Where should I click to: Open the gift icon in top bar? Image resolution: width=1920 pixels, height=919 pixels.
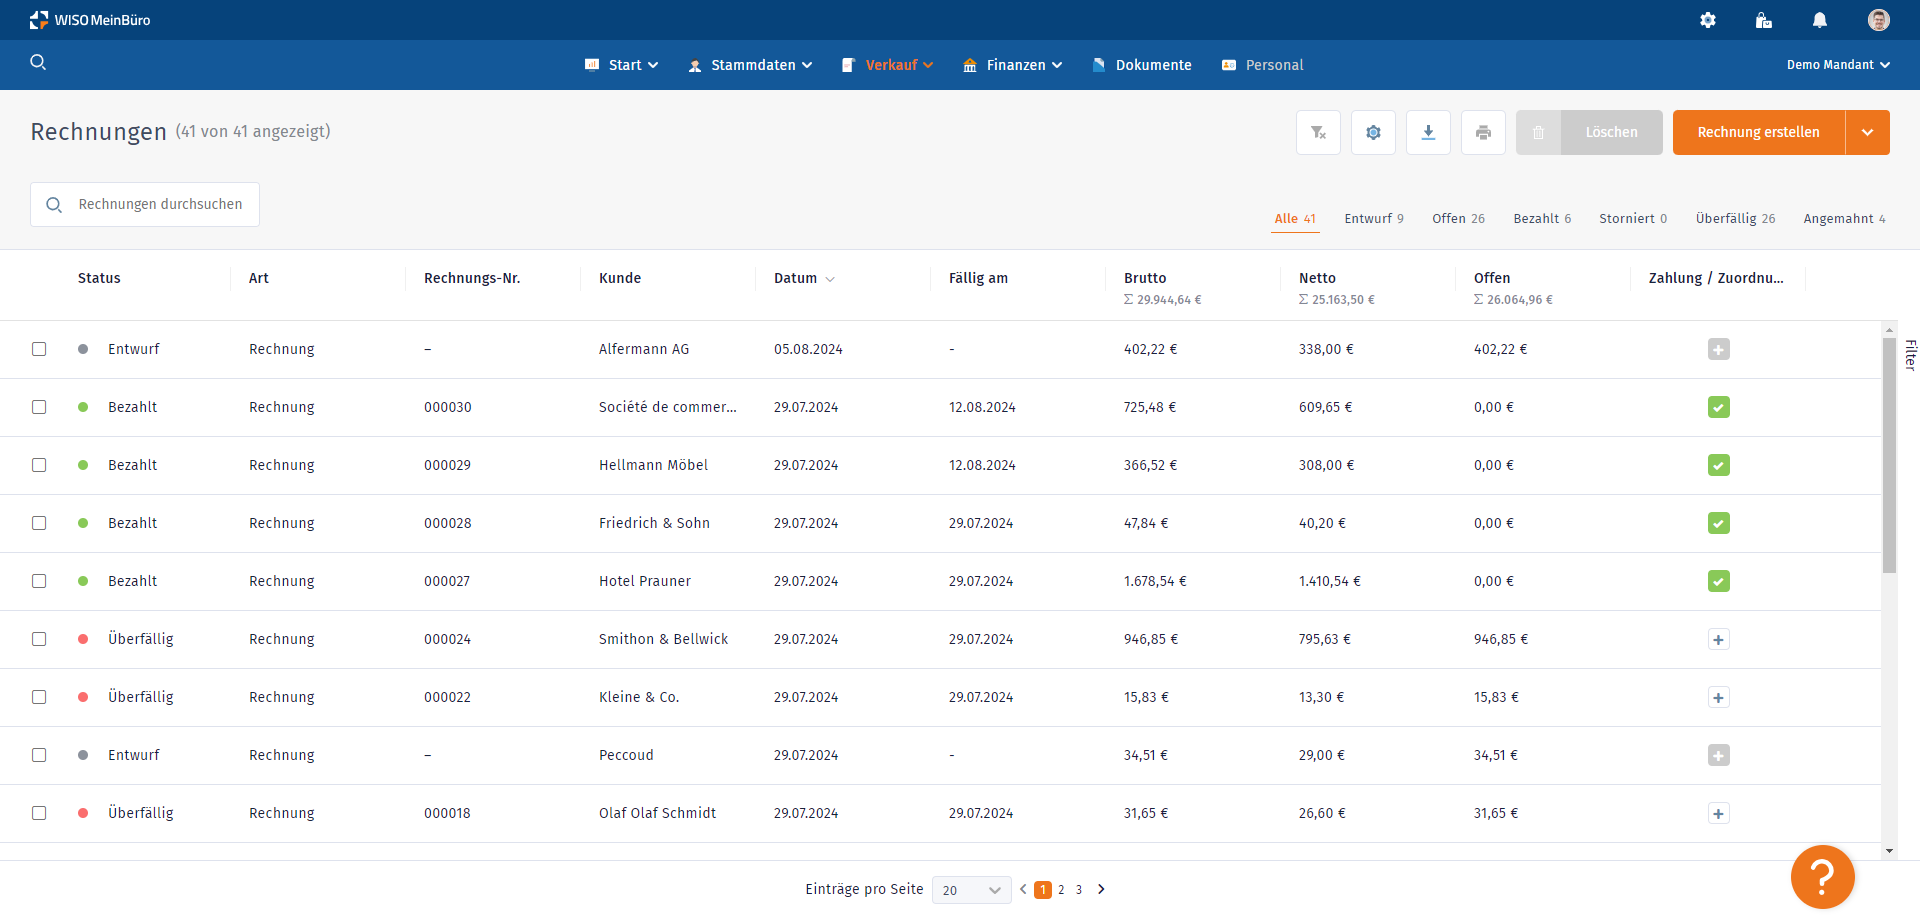pyautogui.click(x=1764, y=20)
